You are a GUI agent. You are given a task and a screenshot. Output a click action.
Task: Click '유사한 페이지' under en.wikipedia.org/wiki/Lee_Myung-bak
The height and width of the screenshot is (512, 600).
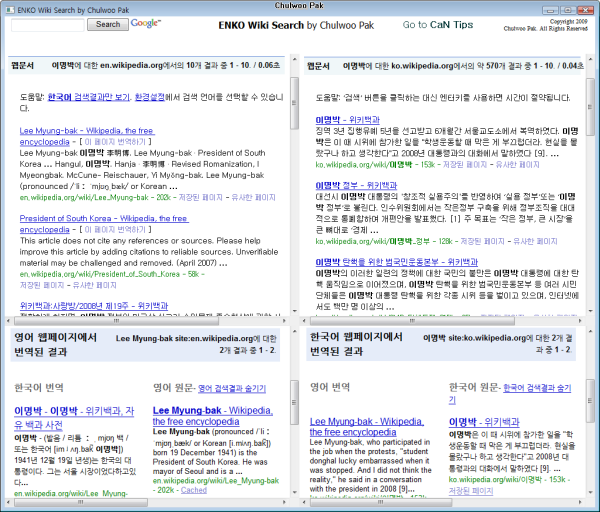pos(253,197)
